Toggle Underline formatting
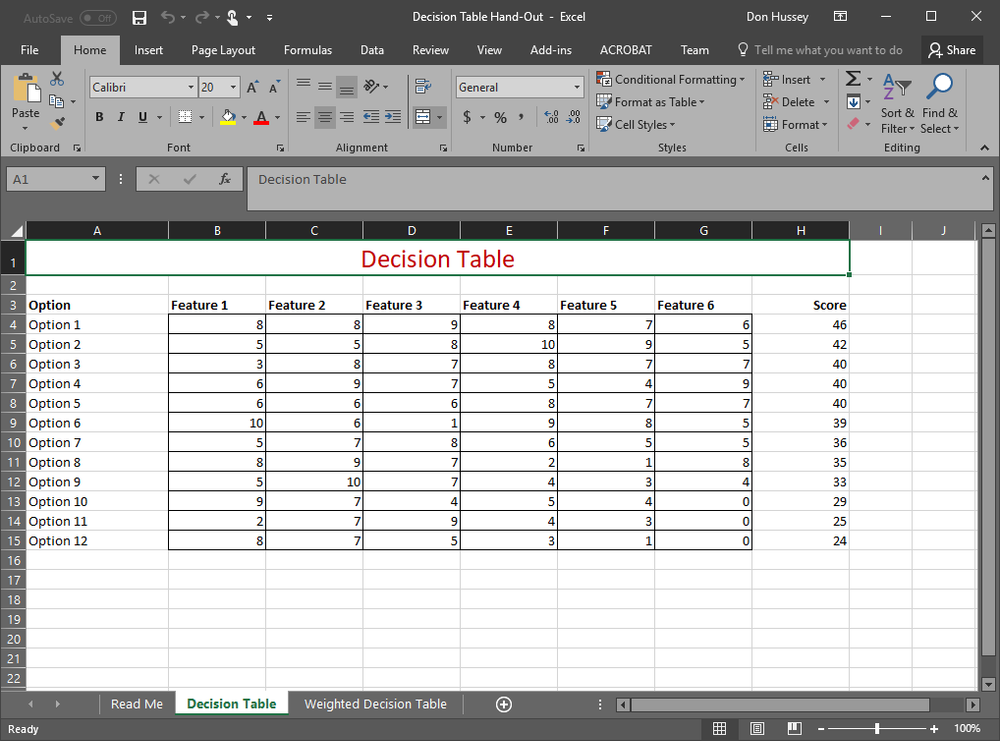The image size is (1000, 741). (x=143, y=117)
